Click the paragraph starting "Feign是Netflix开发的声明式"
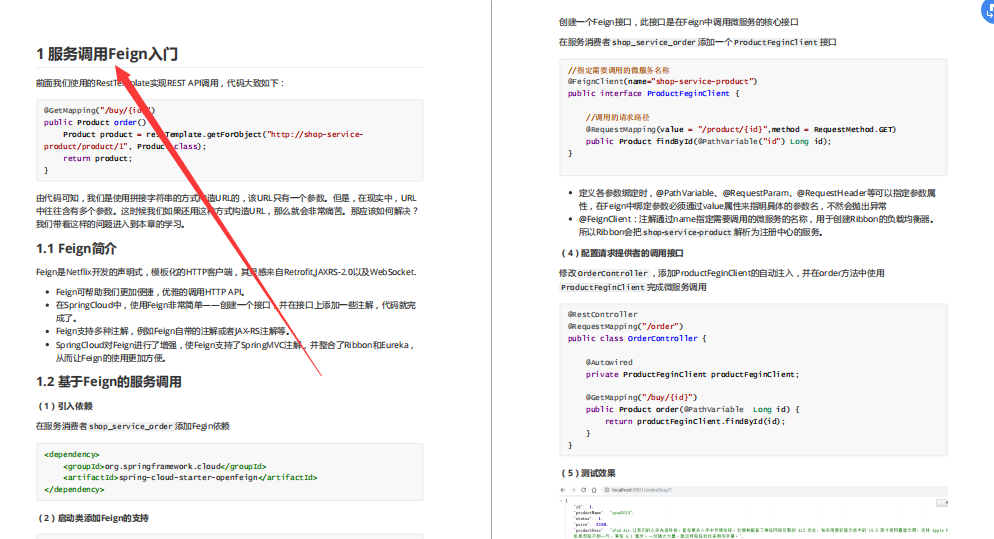Screen dimensions: 994x539 226,272
